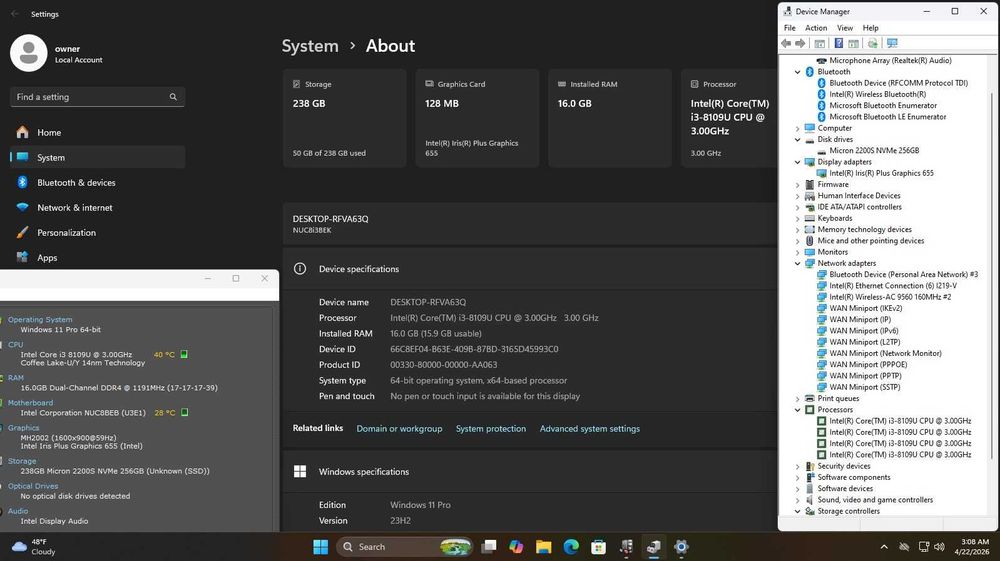Click the Forward arrow in Device Manager toolbar
This screenshot has width=1000, height=561.
click(x=800, y=43)
